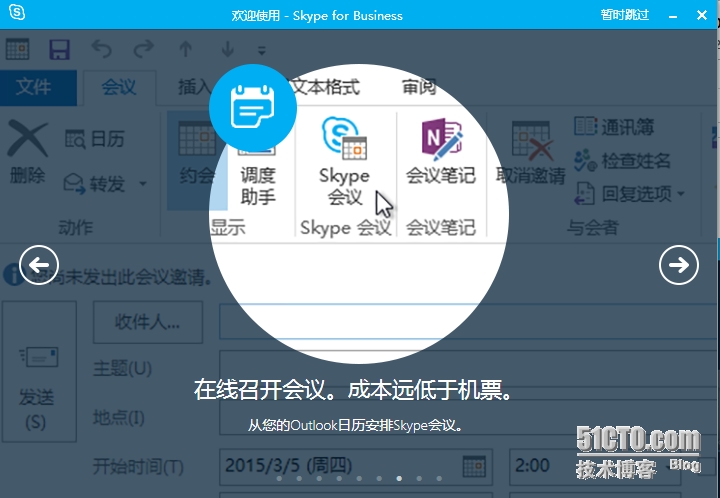Screen dimensions: 720x498
Task: Select the currently active seventh slide dot
Action: (399, 478)
